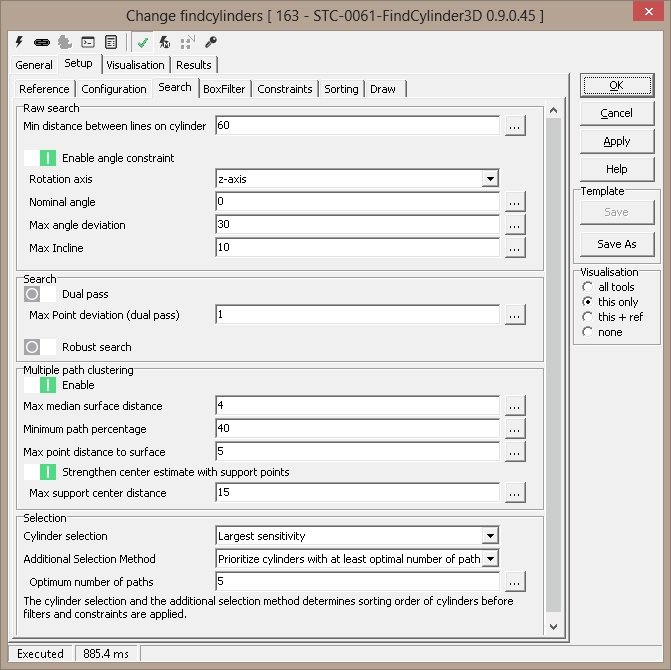
Task: Select the 'all tools' visualisation radio button
Action: coord(588,287)
